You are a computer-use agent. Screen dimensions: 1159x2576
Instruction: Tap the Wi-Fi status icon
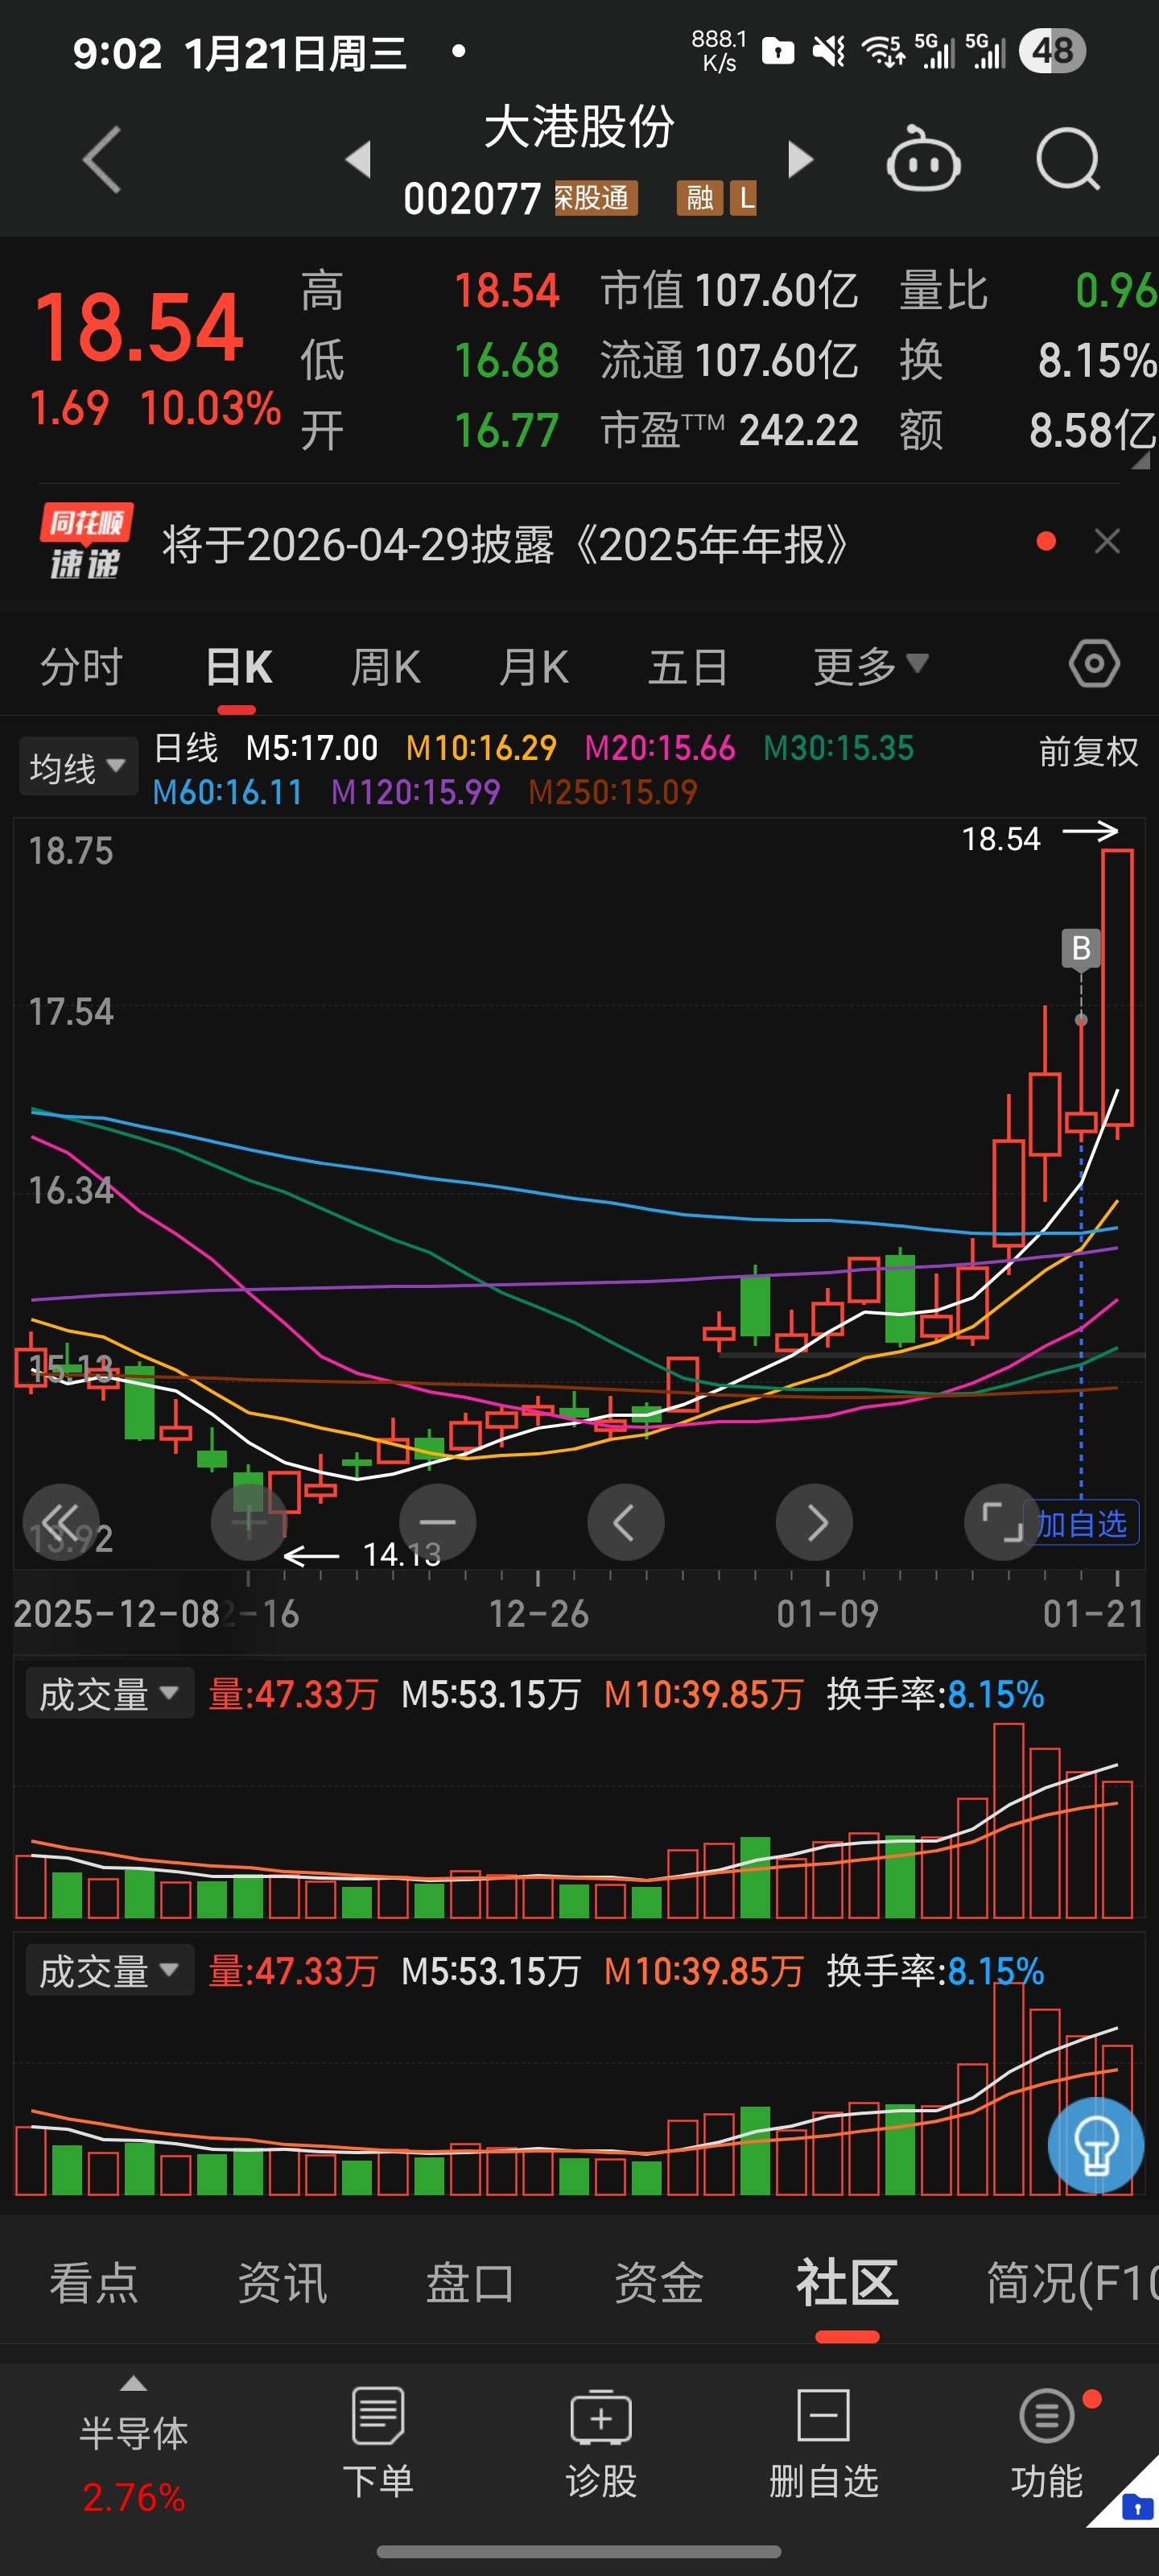(x=883, y=50)
